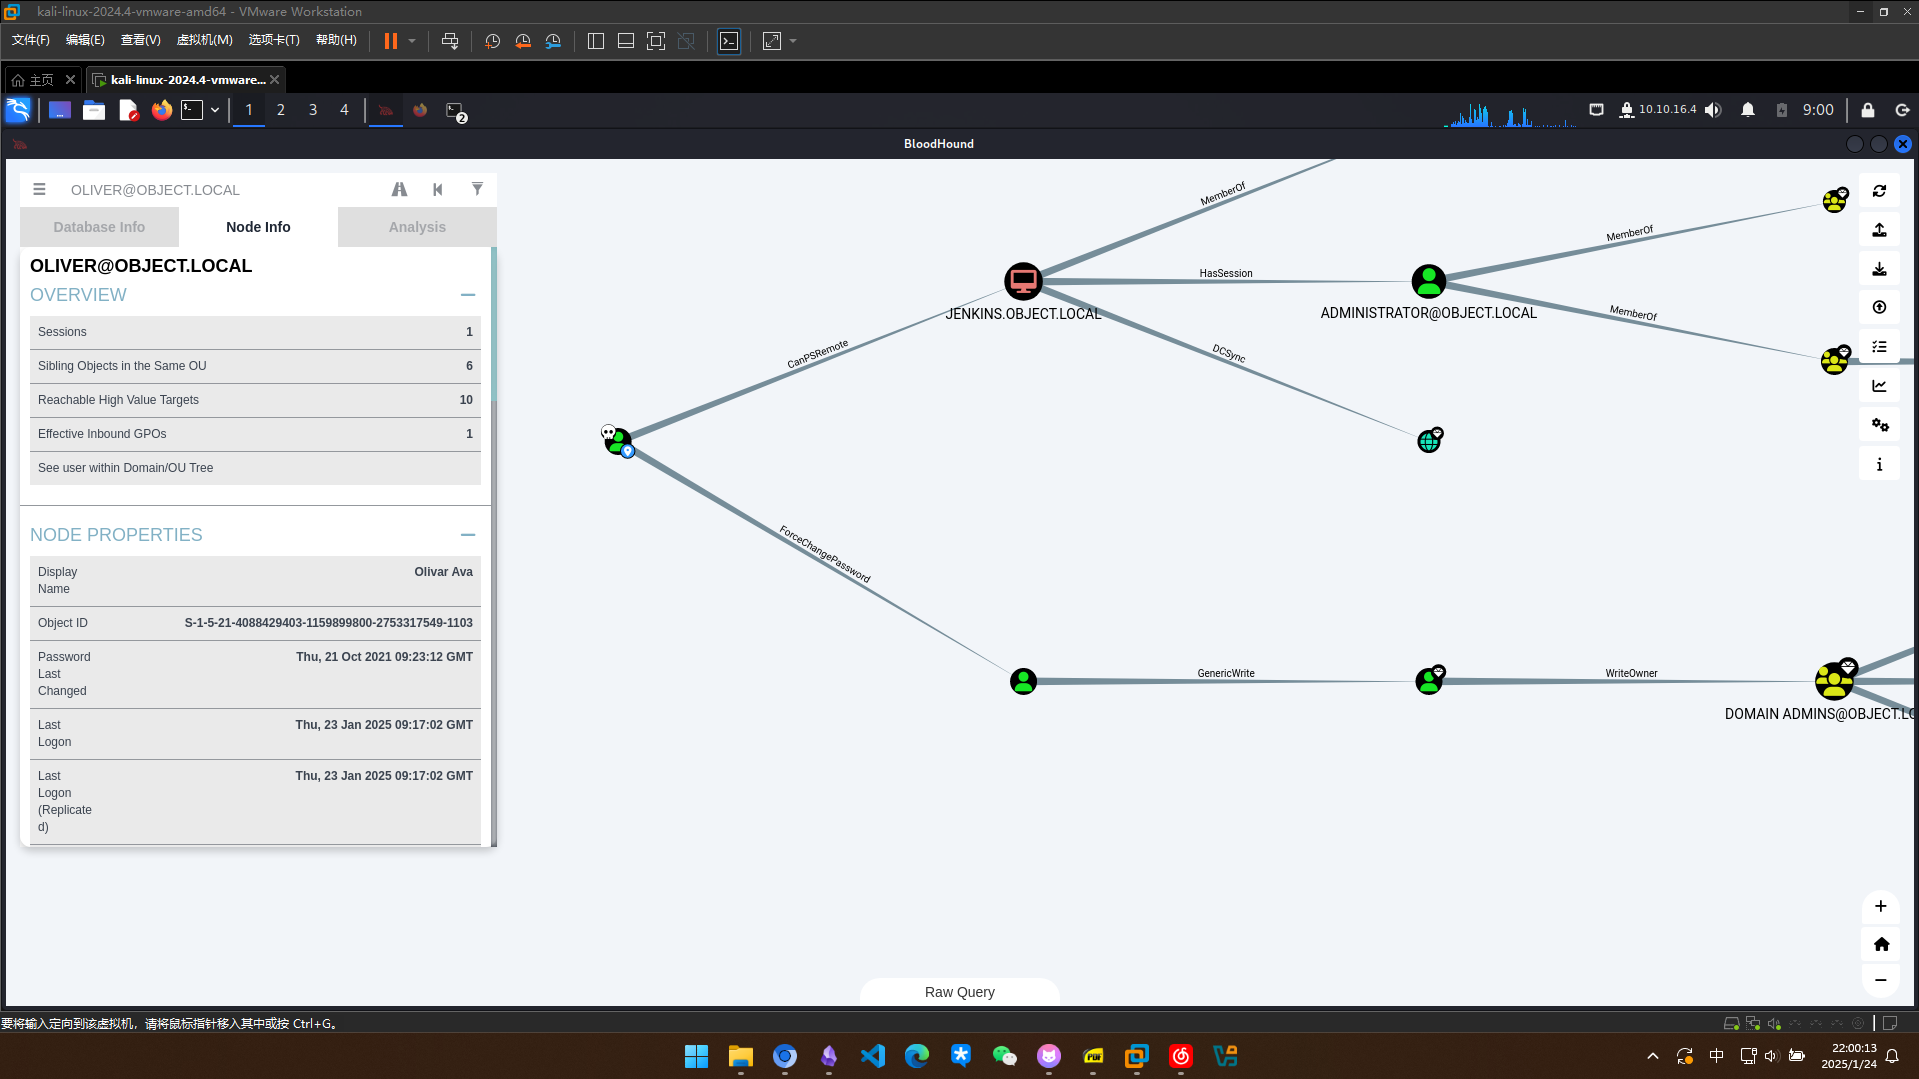This screenshot has height=1079, width=1919.
Task: Switch to the Database Info tab
Action: [x=99, y=227]
